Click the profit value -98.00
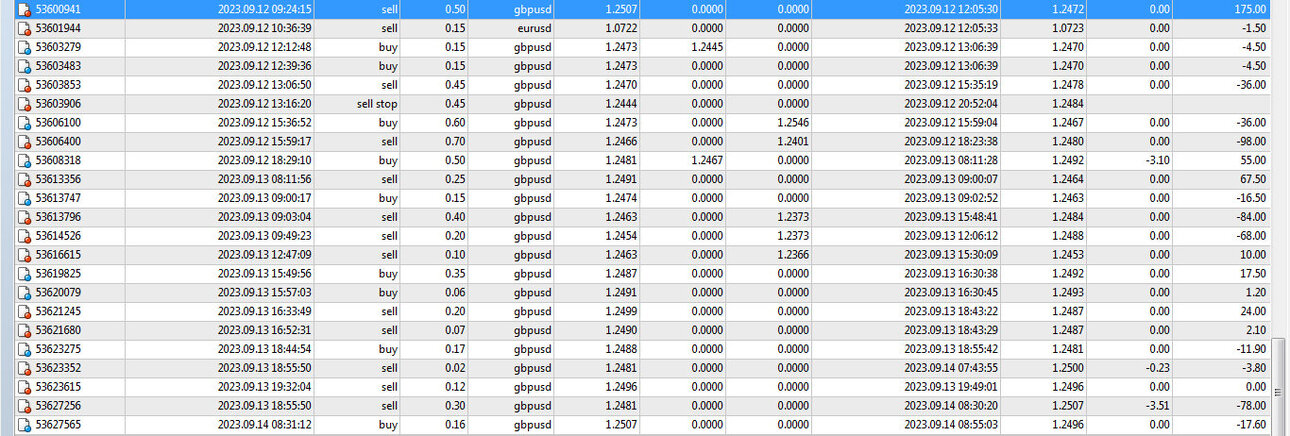Viewport: 1290px width, 436px height. [x=1249, y=141]
